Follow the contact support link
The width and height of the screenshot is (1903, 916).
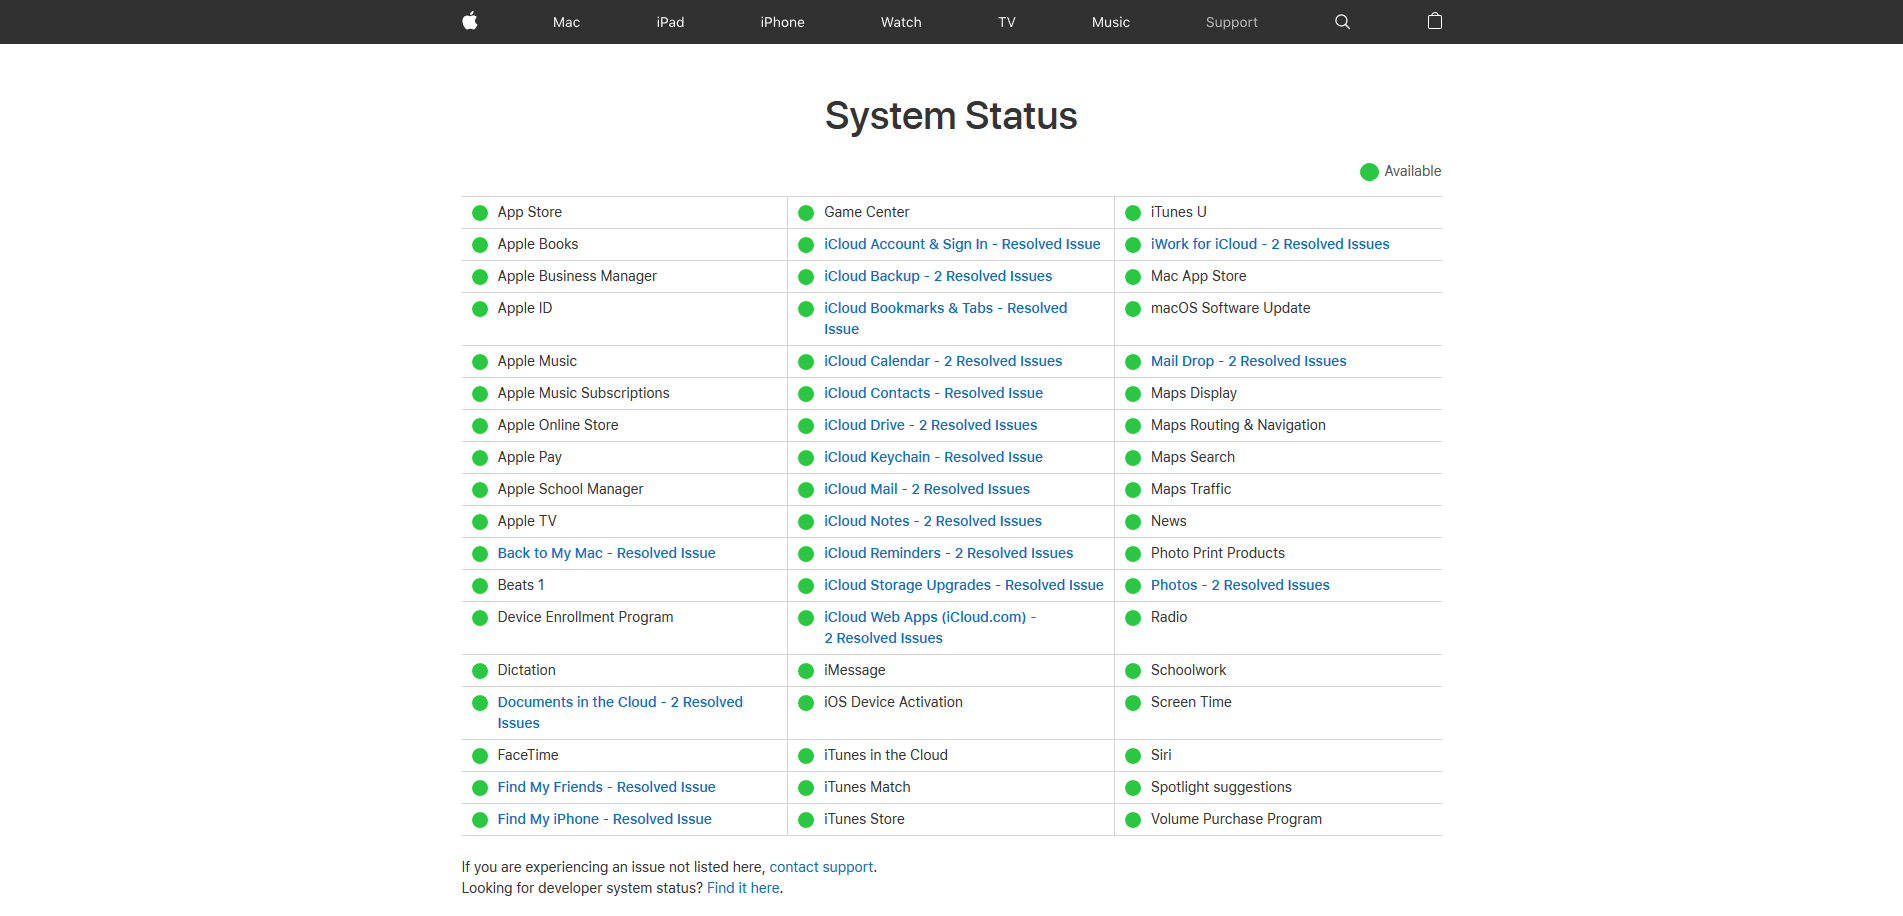[821, 867]
